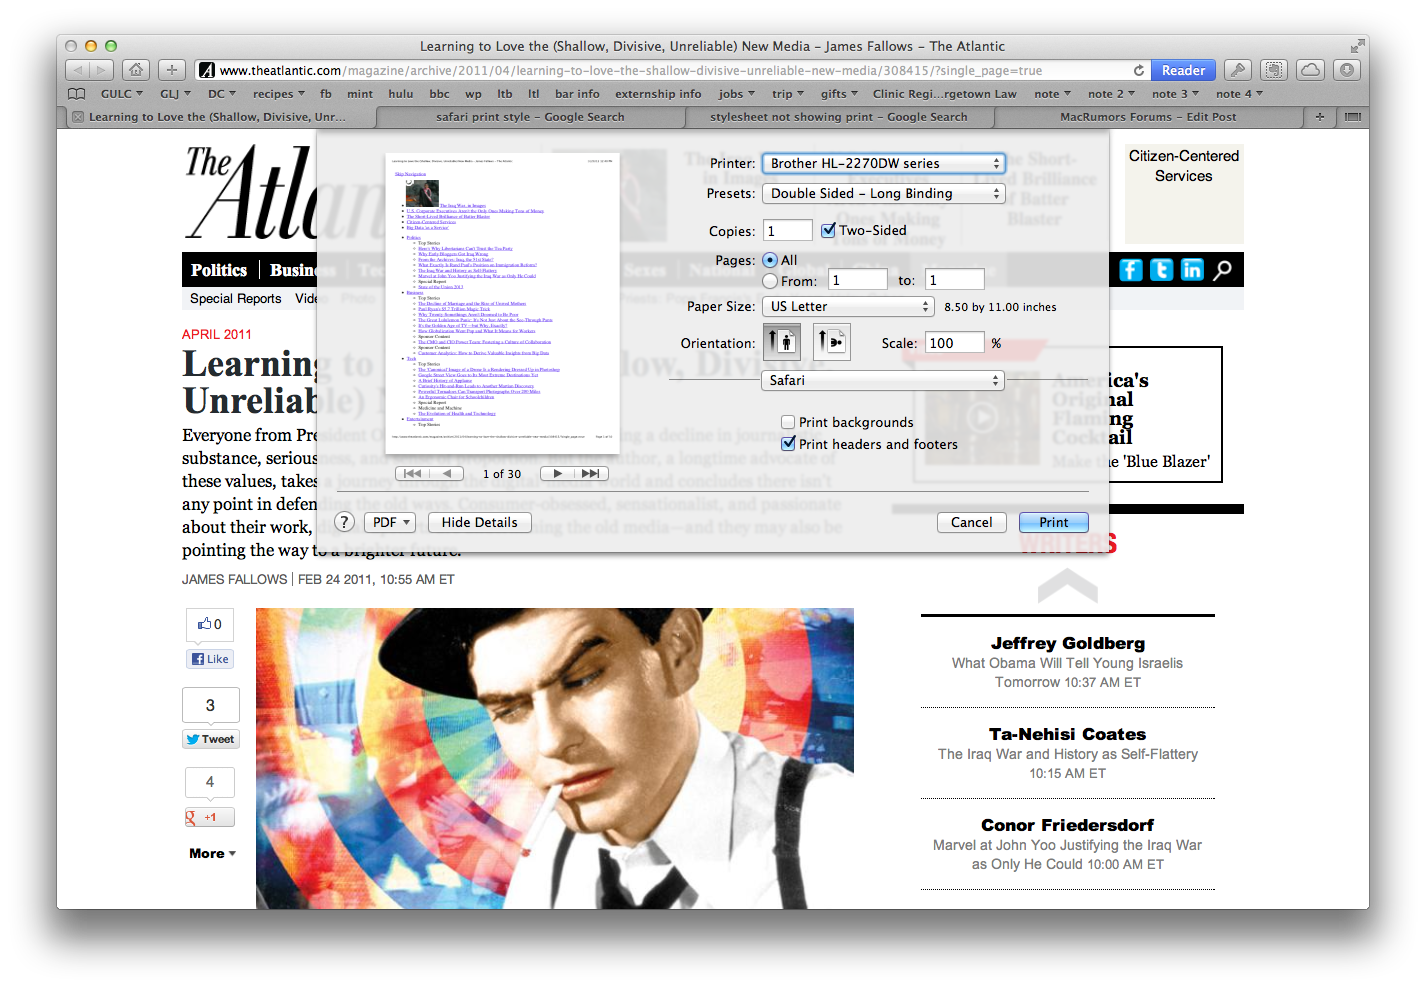Click the print preview page thumbnail
This screenshot has width=1426, height=988.
point(502,303)
